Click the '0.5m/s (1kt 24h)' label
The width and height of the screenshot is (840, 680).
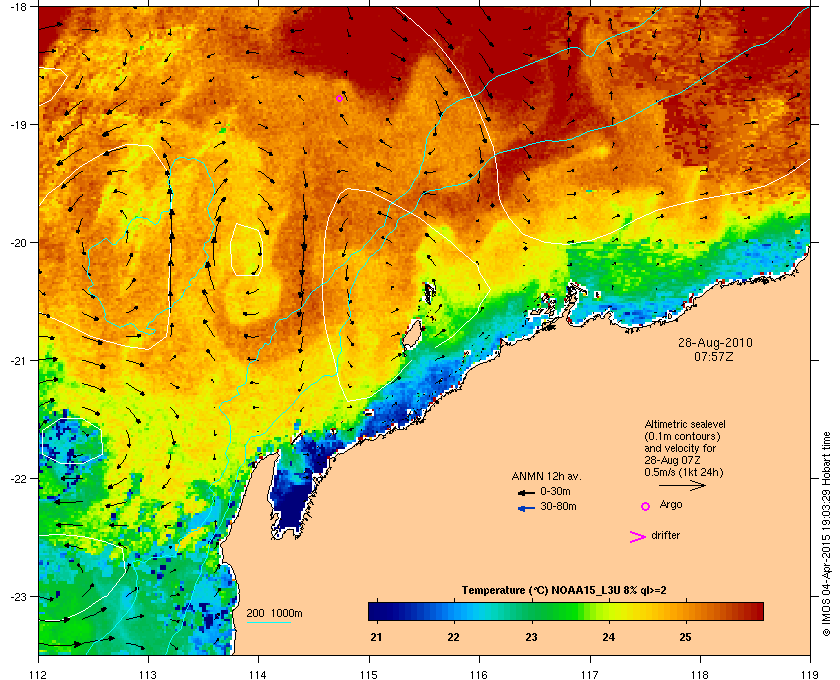coord(684,472)
